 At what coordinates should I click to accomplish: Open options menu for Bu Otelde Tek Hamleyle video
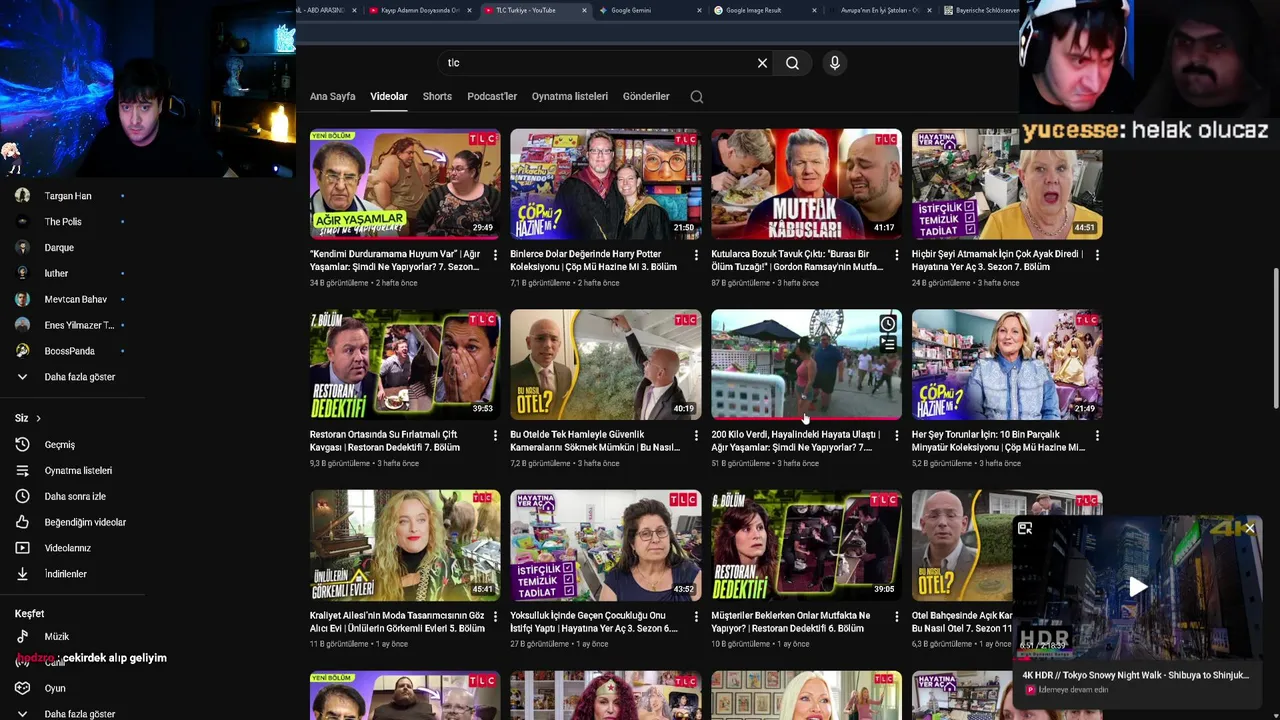click(696, 436)
